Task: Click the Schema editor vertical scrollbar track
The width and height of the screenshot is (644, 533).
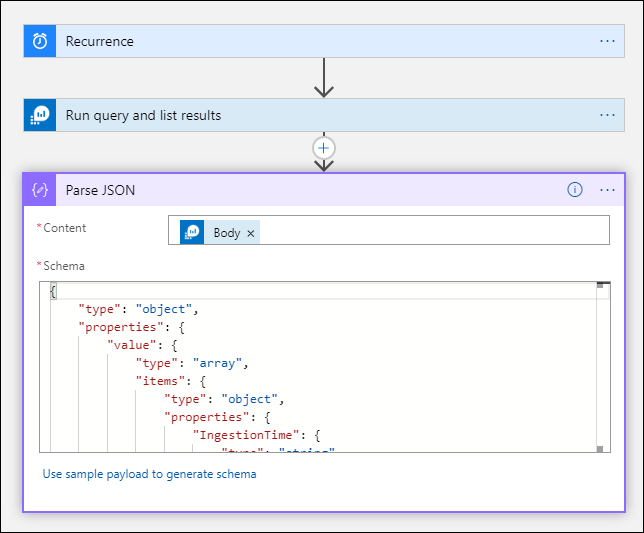Action: tap(602, 370)
